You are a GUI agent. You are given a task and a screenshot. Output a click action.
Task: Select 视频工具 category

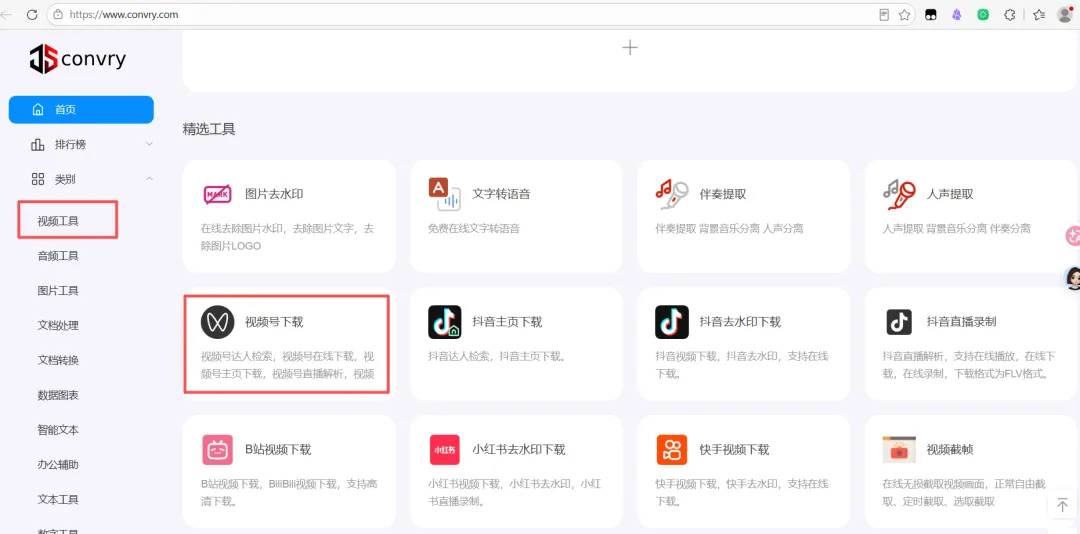(x=58, y=221)
